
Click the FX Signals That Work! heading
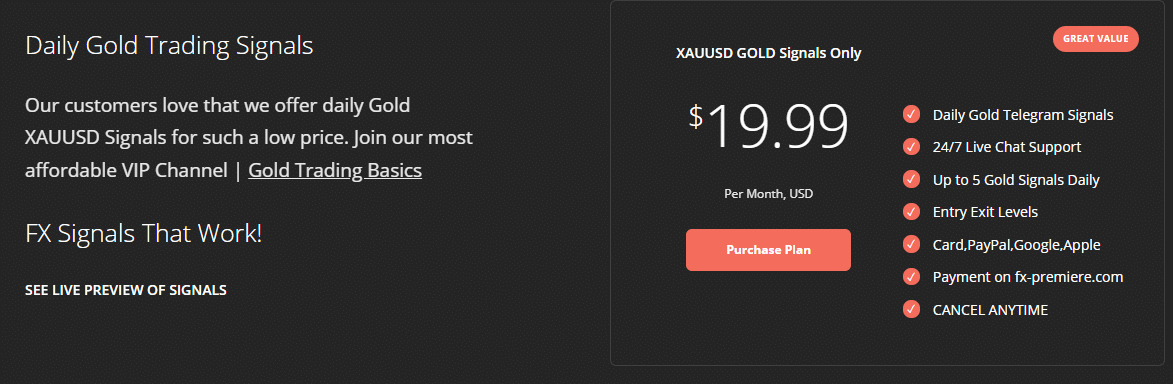144,234
